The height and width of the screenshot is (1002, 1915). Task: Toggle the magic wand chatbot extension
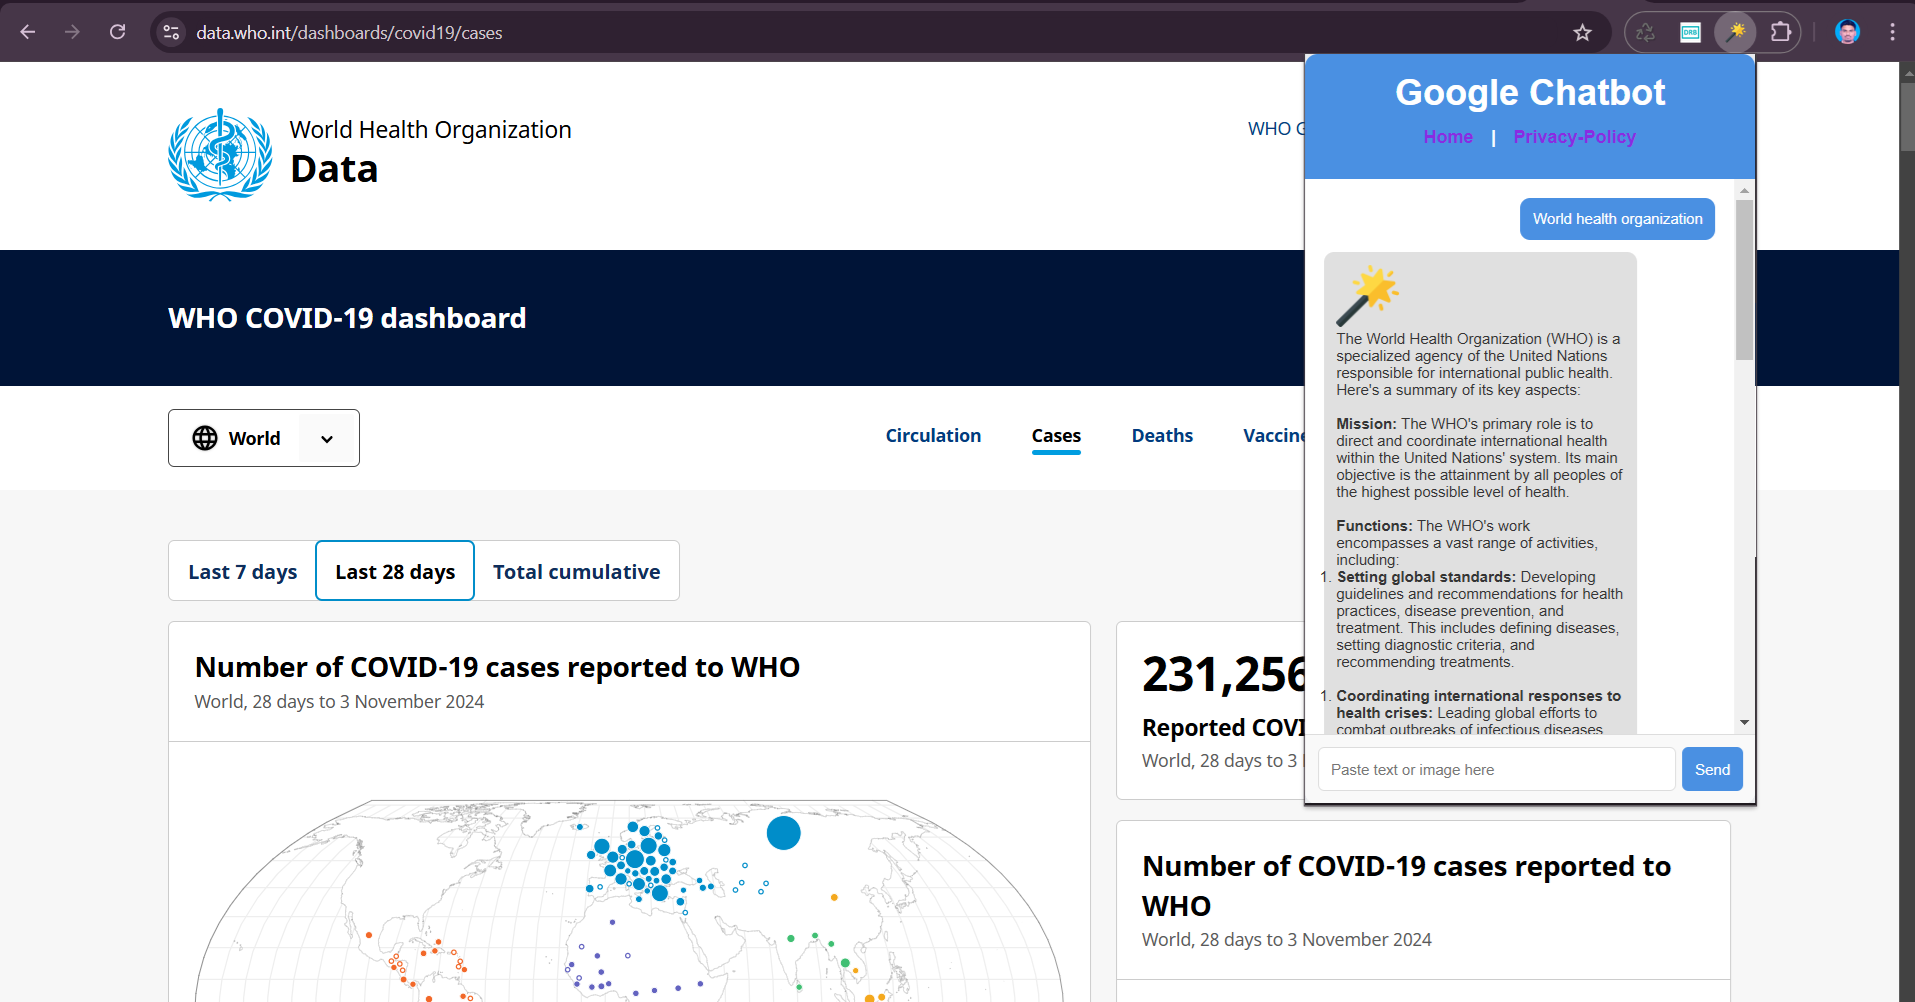tap(1736, 32)
